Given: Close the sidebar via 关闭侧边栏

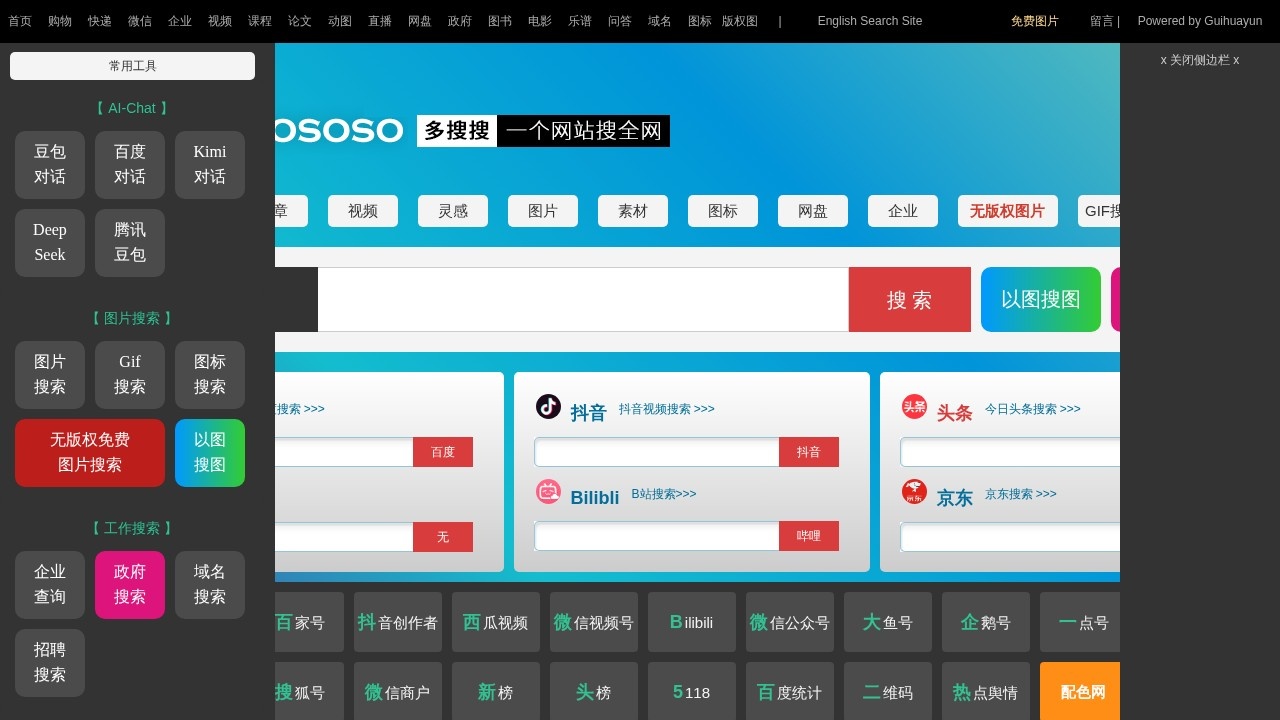Looking at the screenshot, I should [x=1200, y=60].
